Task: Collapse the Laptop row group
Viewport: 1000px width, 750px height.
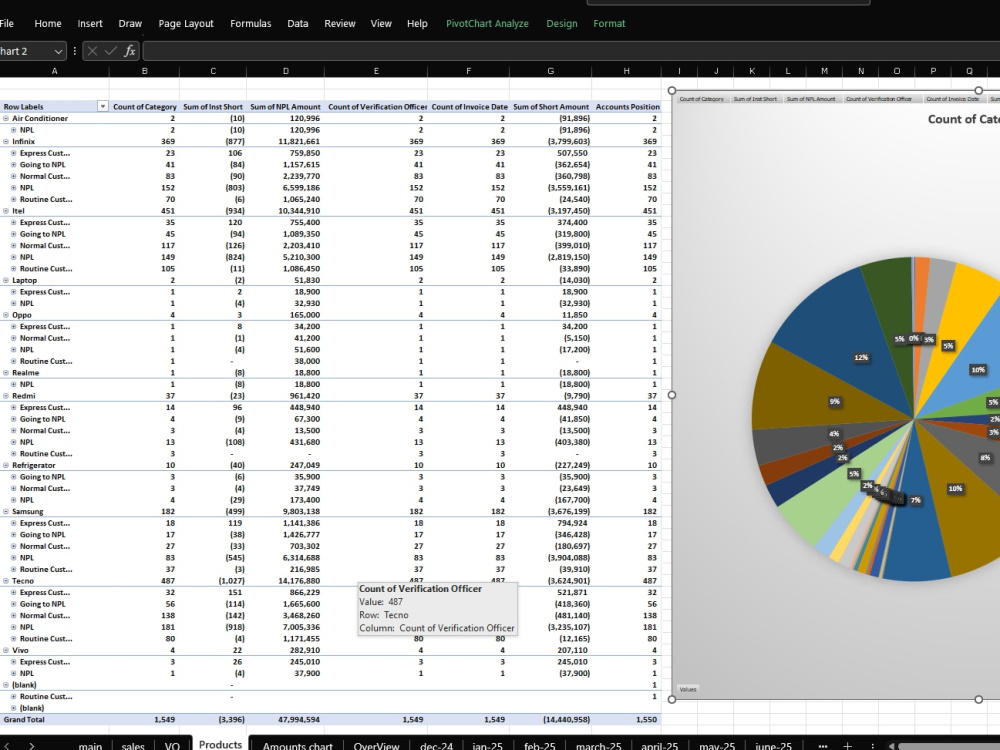Action: [x=6, y=280]
